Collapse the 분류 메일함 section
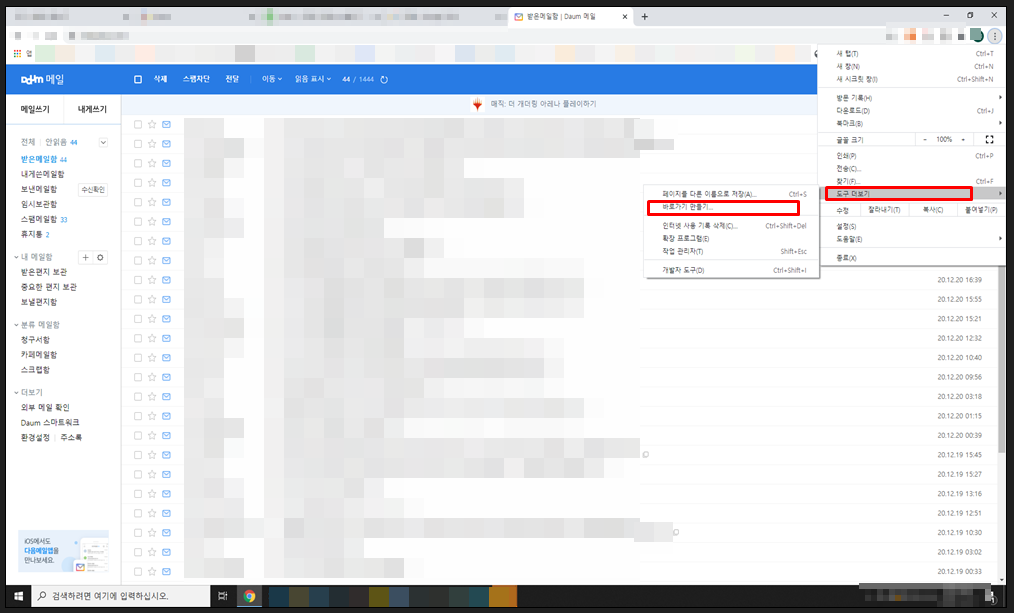The image size is (1014, 613). pos(16,325)
